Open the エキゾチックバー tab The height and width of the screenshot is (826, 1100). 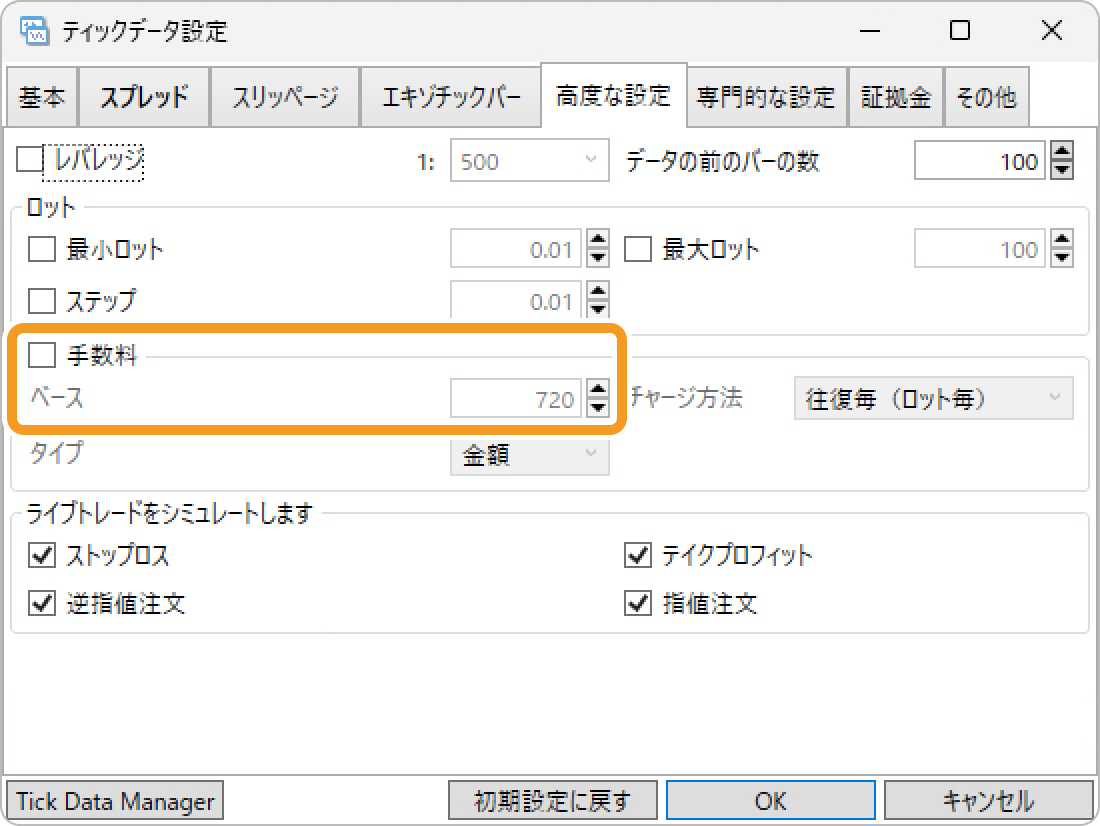click(450, 97)
